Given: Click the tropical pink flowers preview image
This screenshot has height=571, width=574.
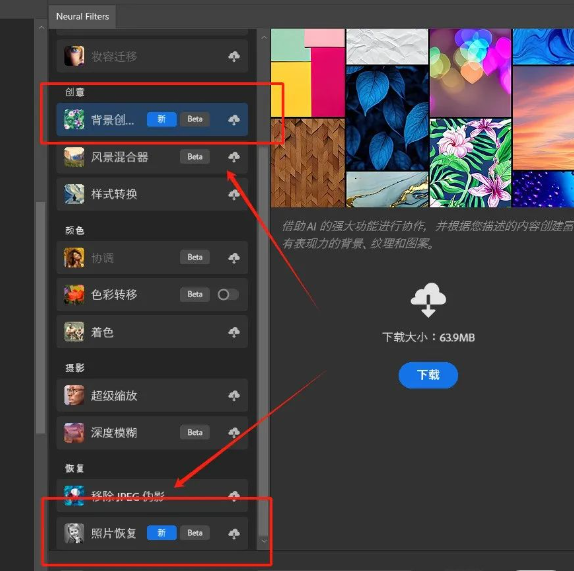Looking at the screenshot, I should [470, 163].
